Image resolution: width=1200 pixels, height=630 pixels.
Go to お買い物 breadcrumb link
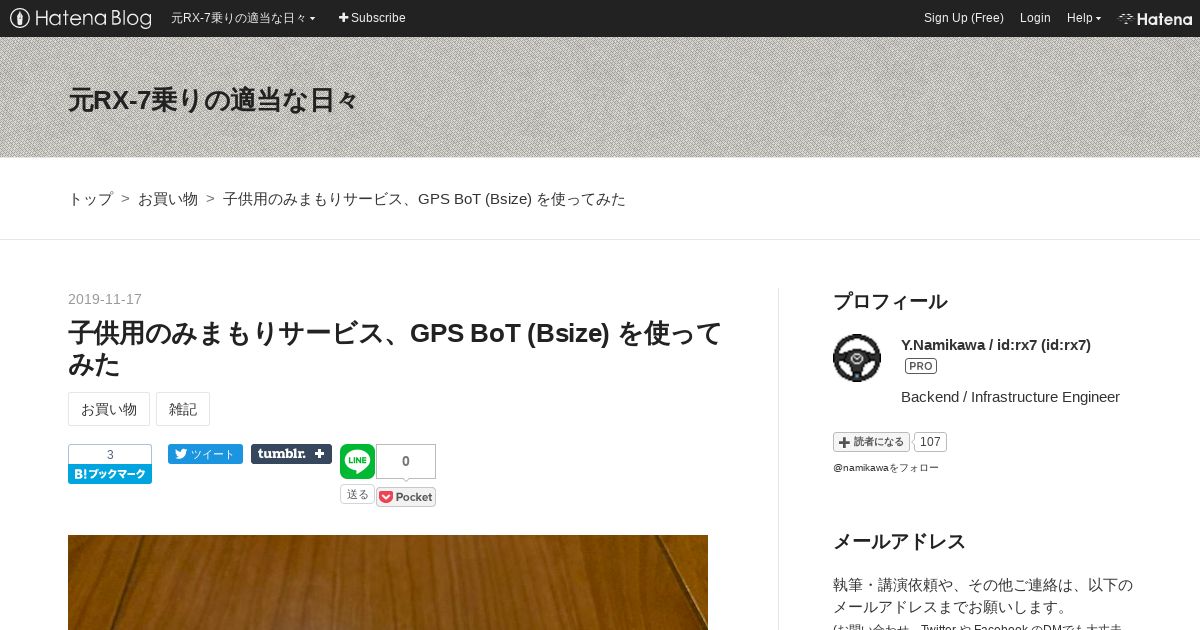168,199
